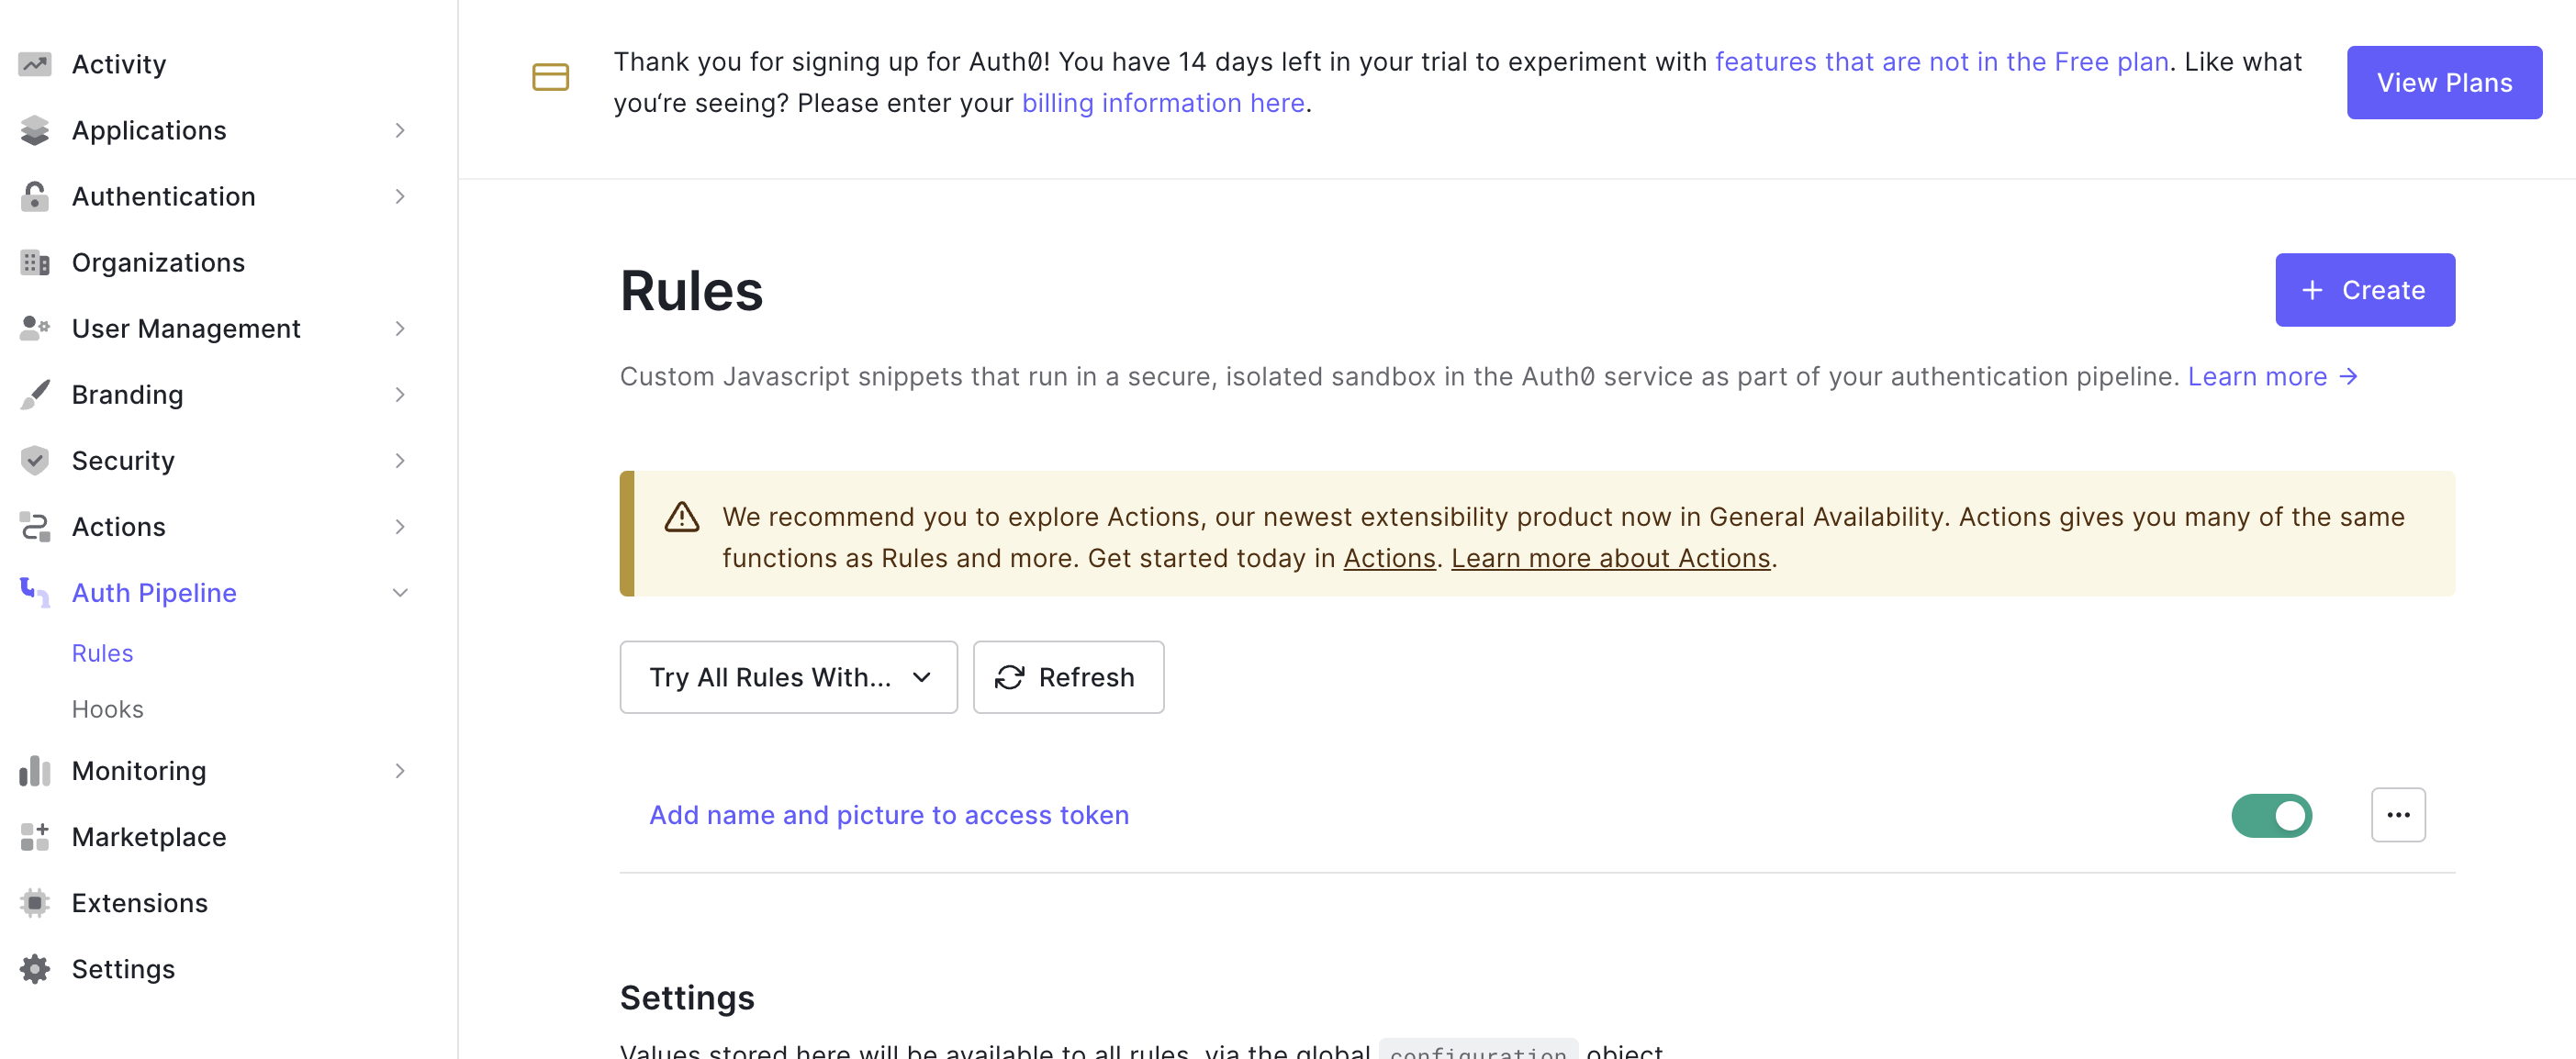This screenshot has width=2576, height=1059.
Task: Open the Hooks submenu item
Action: click(x=108, y=709)
